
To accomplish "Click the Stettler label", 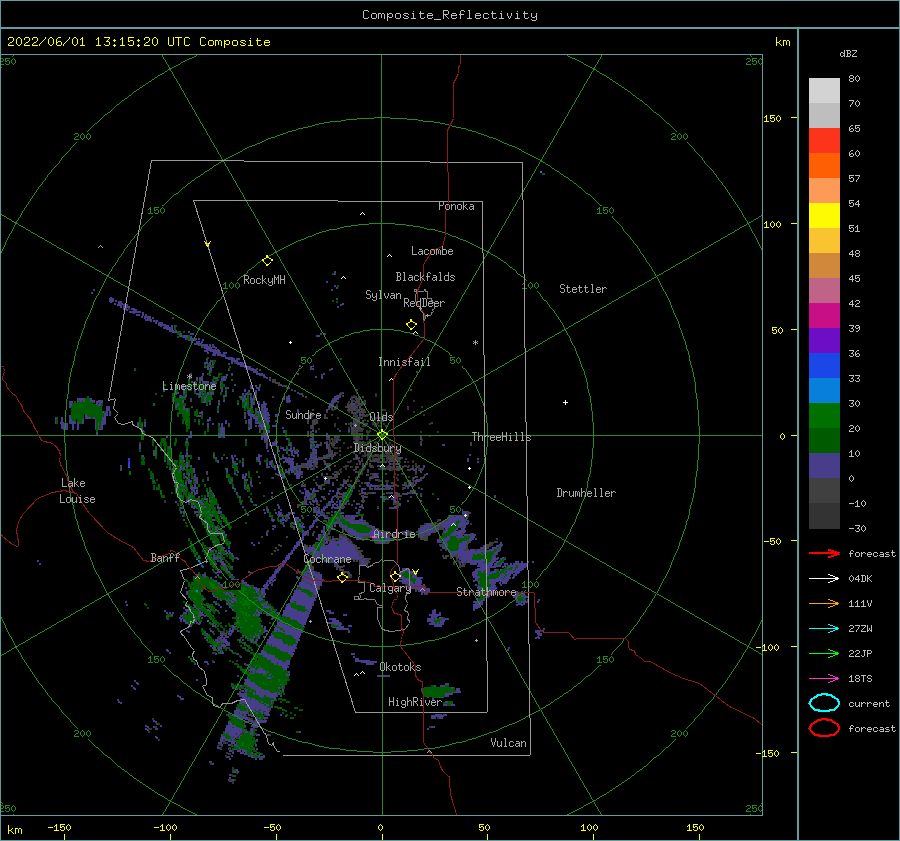I will pyautogui.click(x=583, y=289).
